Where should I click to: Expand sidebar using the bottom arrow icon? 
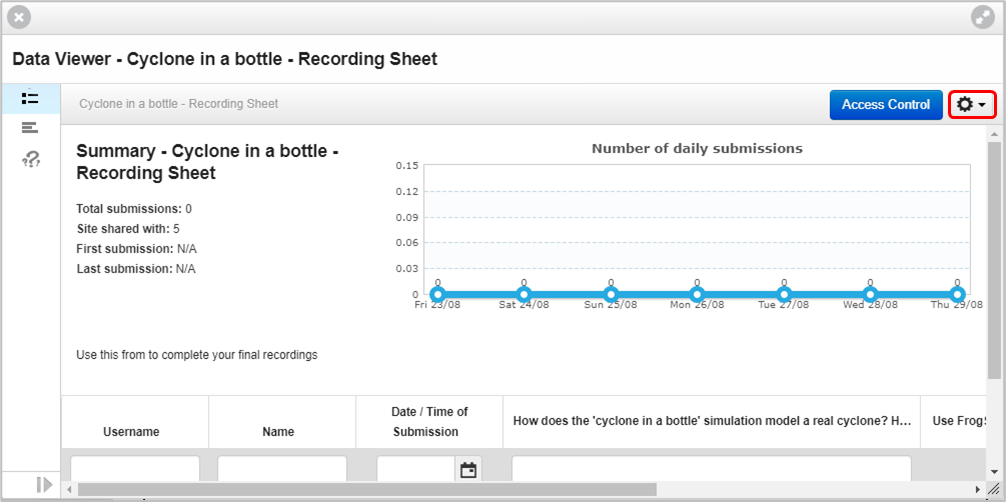(44, 484)
